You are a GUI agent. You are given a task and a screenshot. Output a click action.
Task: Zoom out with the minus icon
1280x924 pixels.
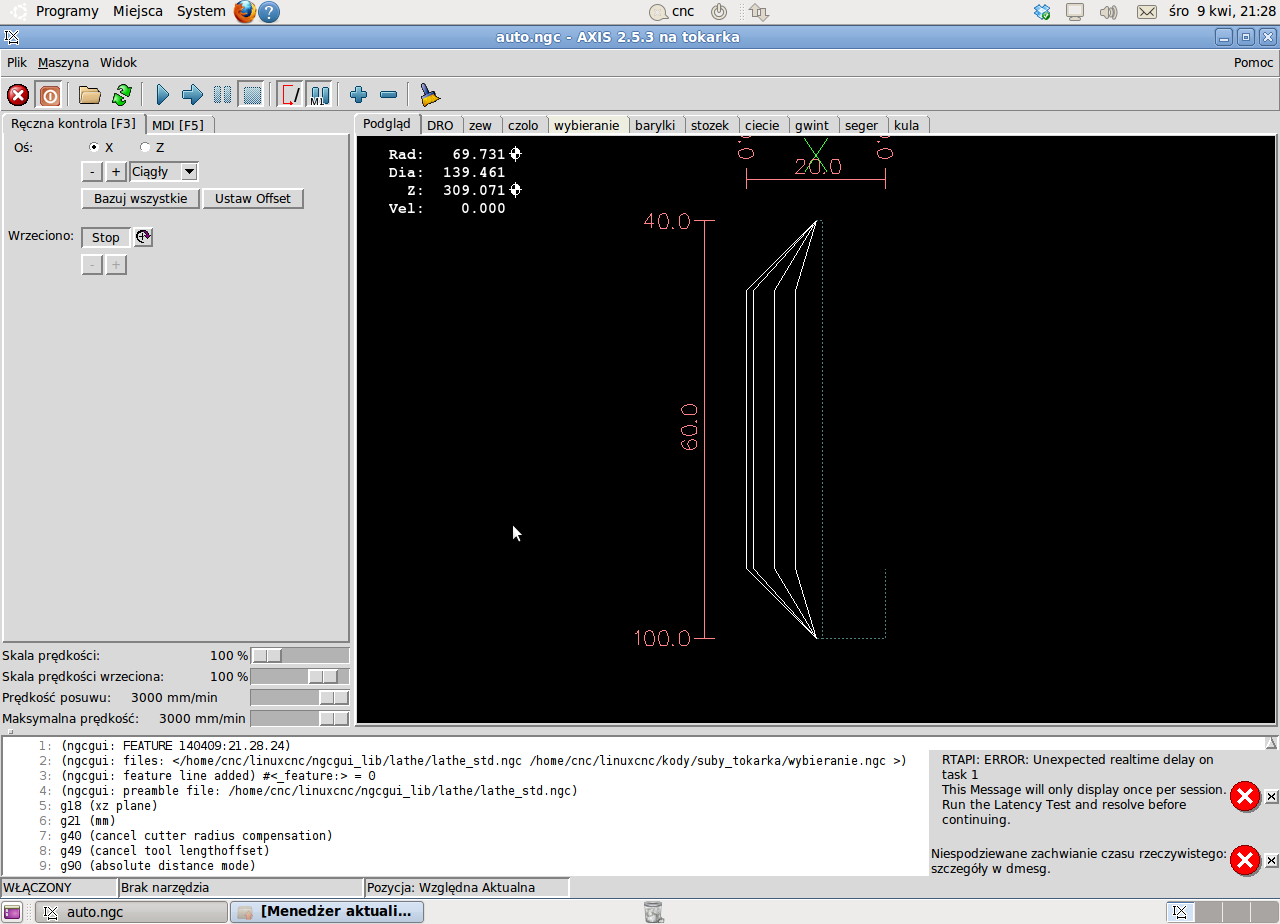pyautogui.click(x=388, y=95)
